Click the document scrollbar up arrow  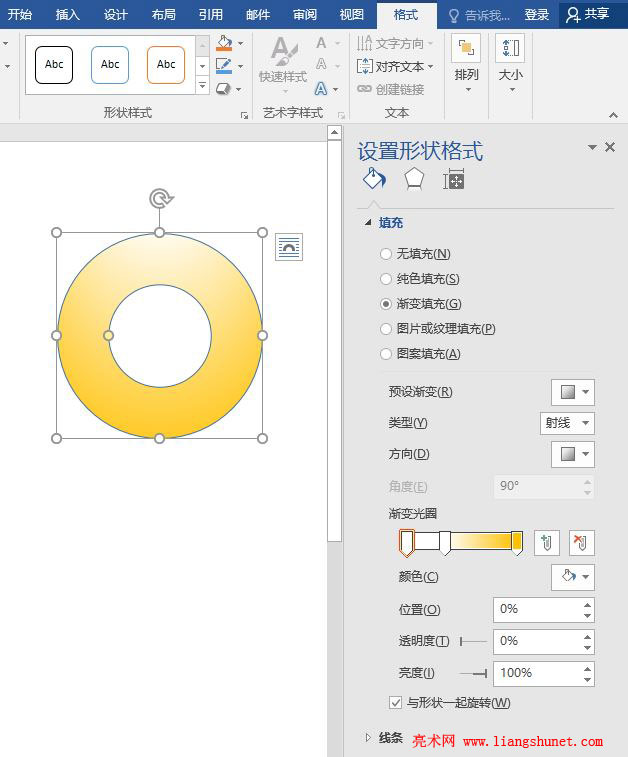pyautogui.click(x=334, y=132)
